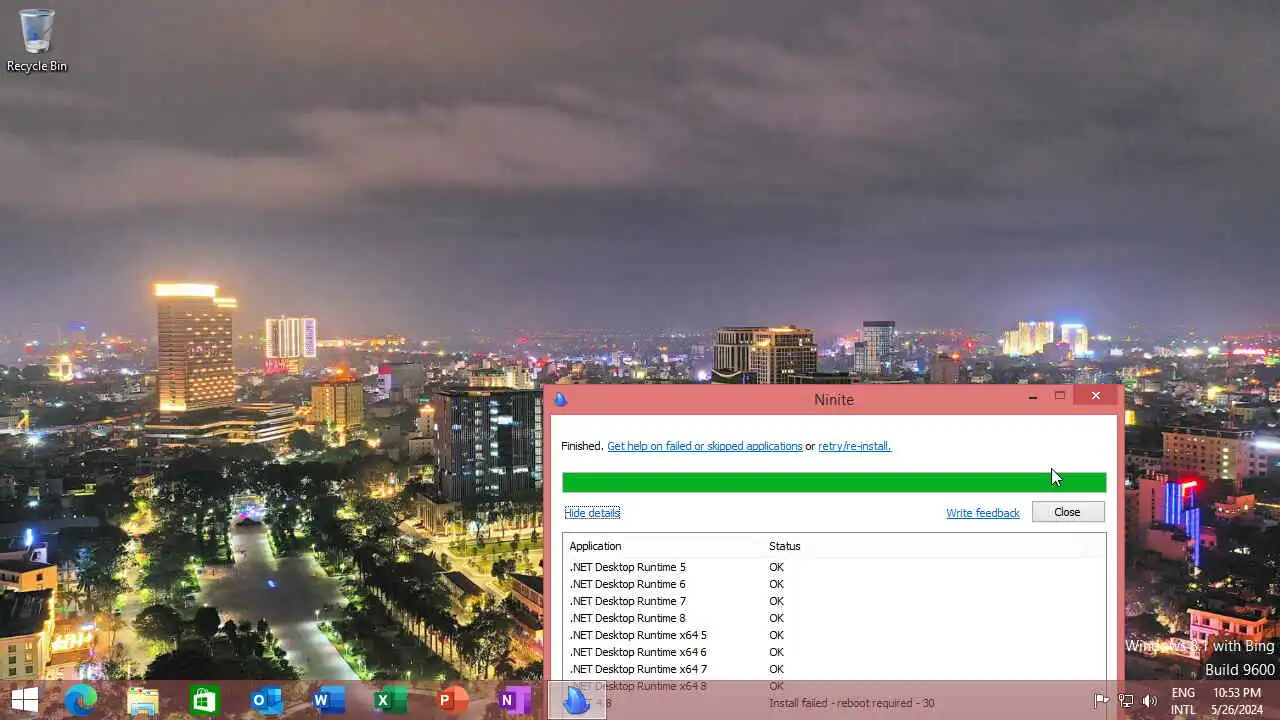
Task: Launch OneNote from the taskbar
Action: click(x=514, y=700)
